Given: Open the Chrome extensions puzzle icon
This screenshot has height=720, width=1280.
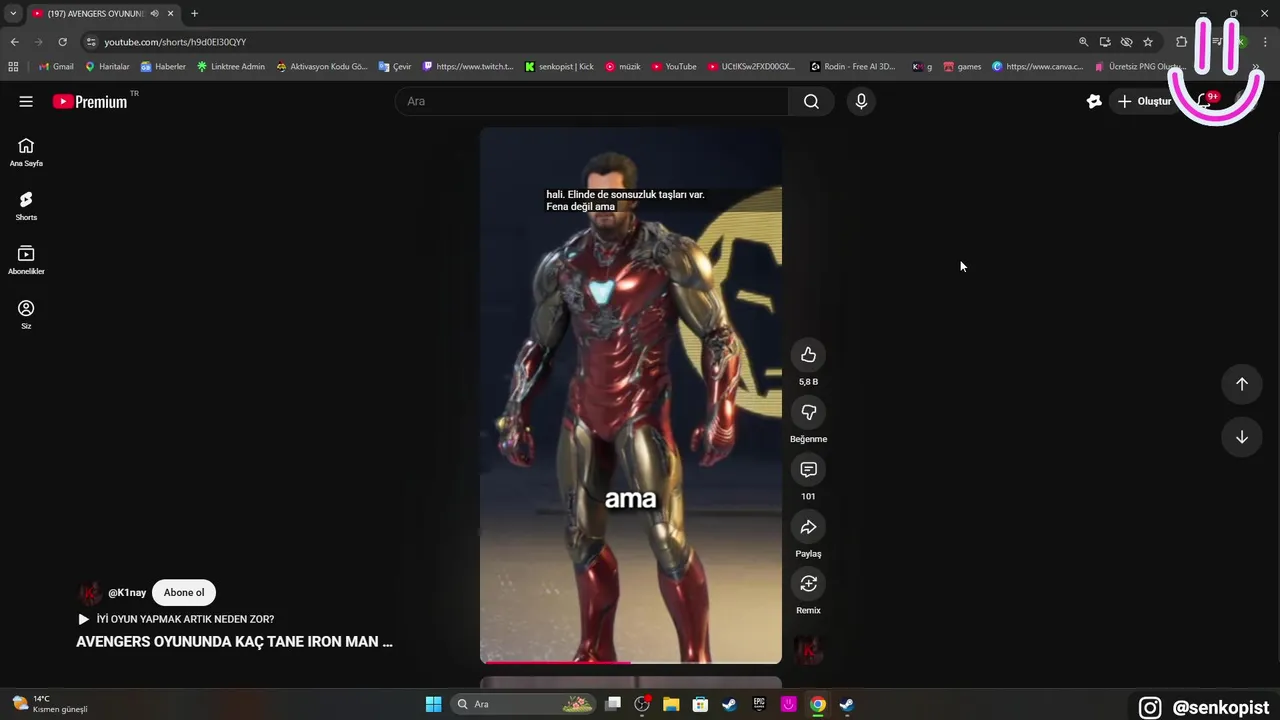Looking at the screenshot, I should coord(1182,42).
